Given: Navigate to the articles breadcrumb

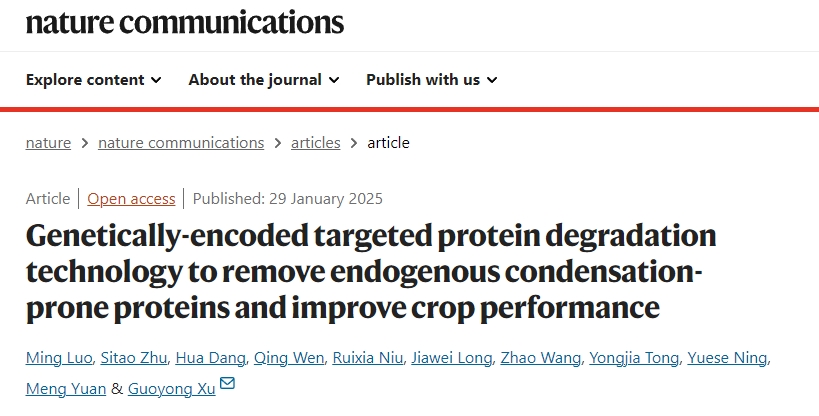Looking at the screenshot, I should 315,143.
